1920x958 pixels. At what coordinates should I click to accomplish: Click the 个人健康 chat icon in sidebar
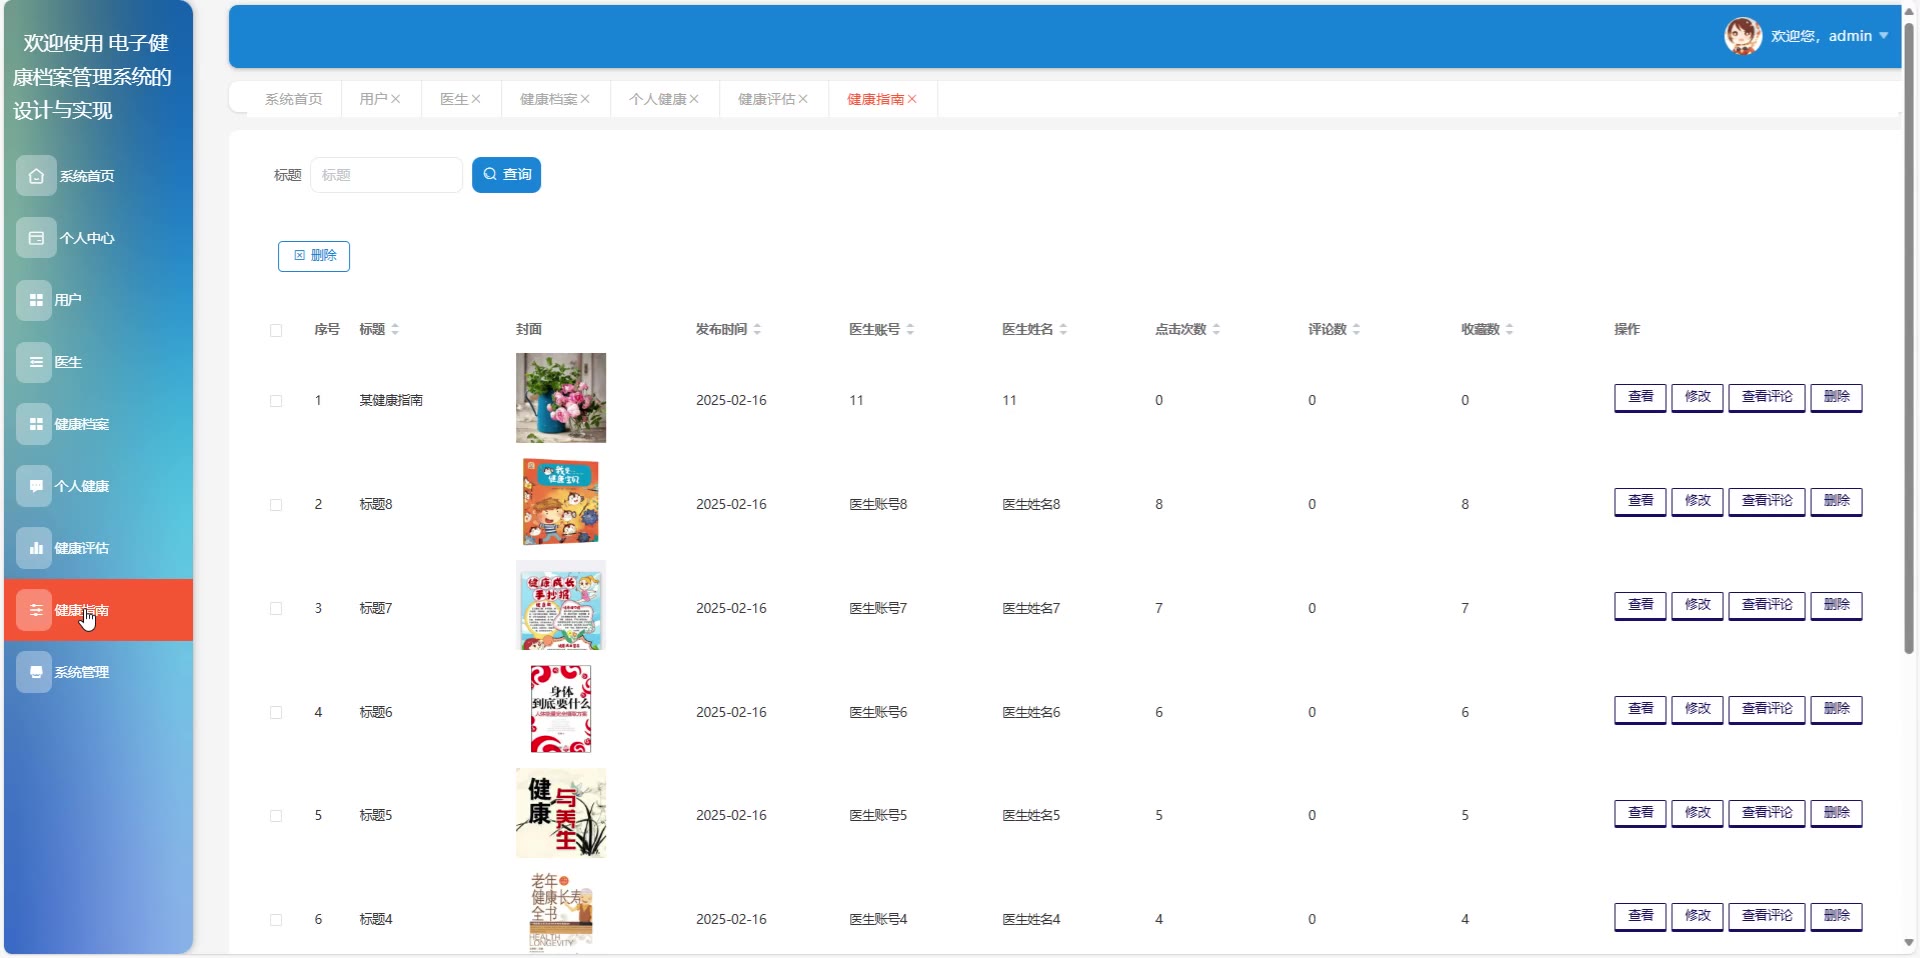click(x=36, y=486)
